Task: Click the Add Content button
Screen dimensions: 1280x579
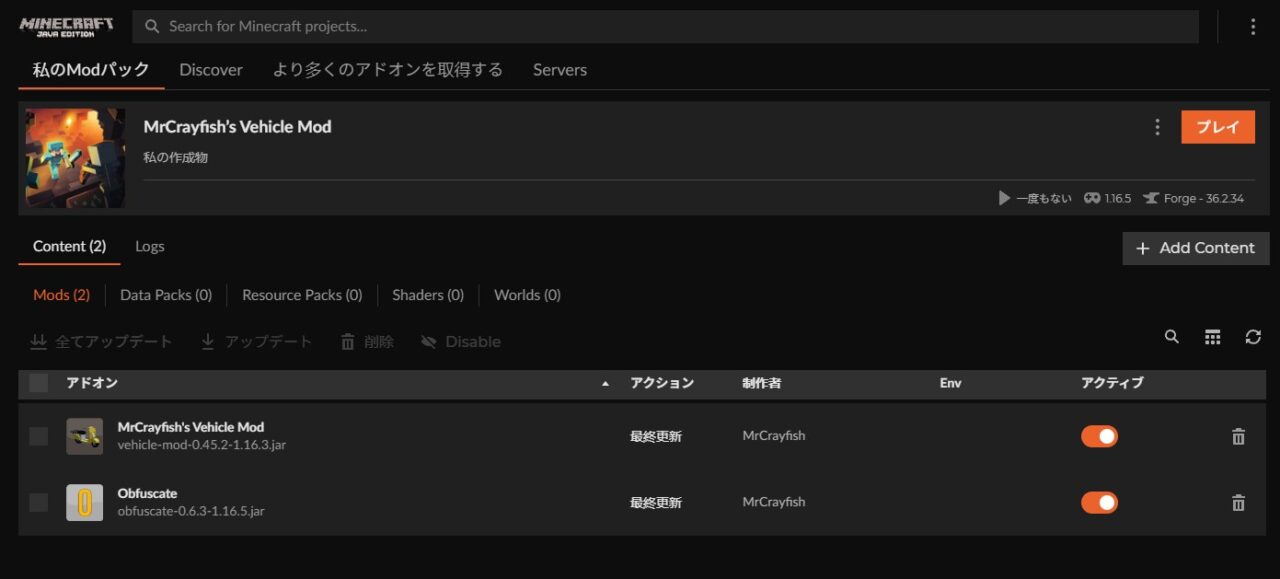Action: coord(1196,248)
